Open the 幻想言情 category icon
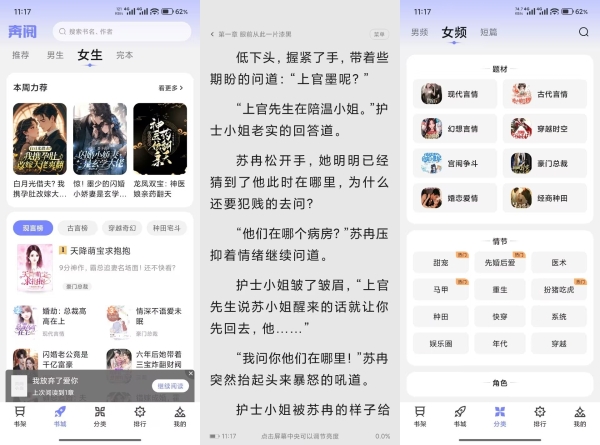 click(431, 129)
